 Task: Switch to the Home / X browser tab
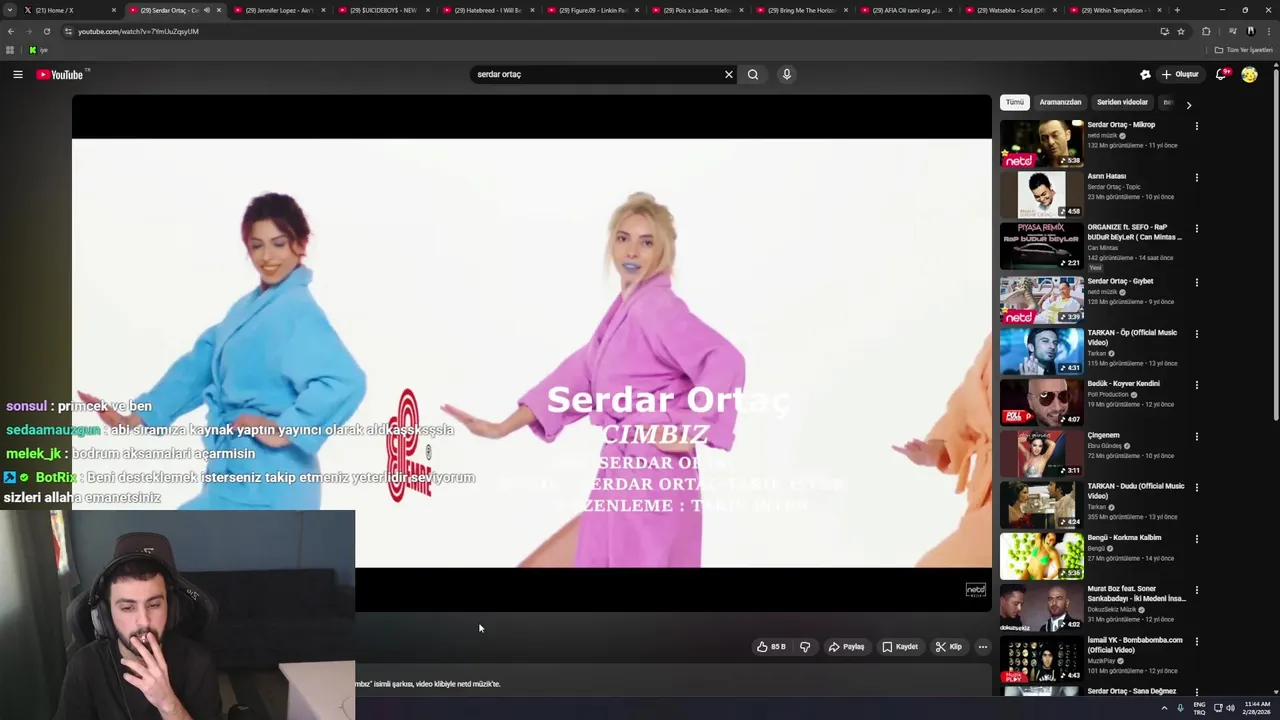tap(68, 10)
